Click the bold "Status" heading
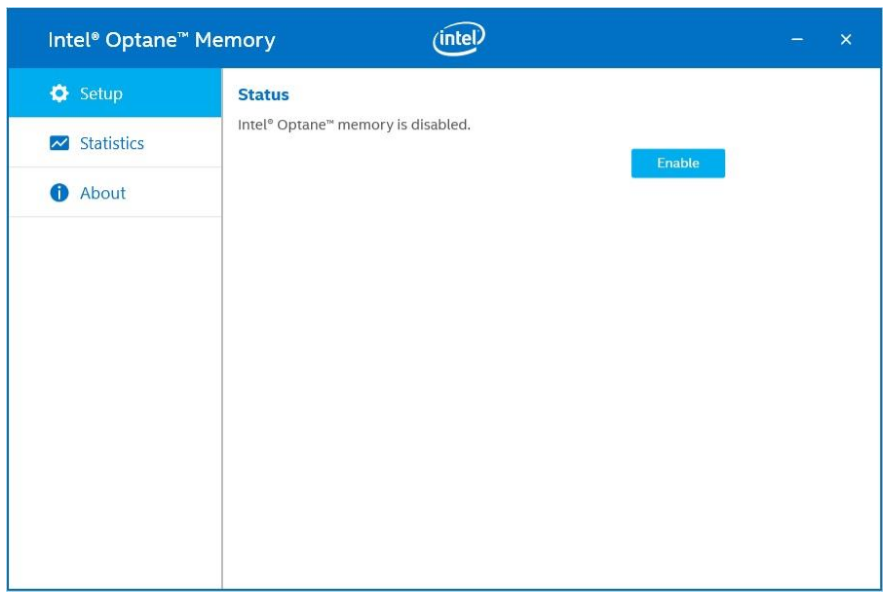 [263, 95]
